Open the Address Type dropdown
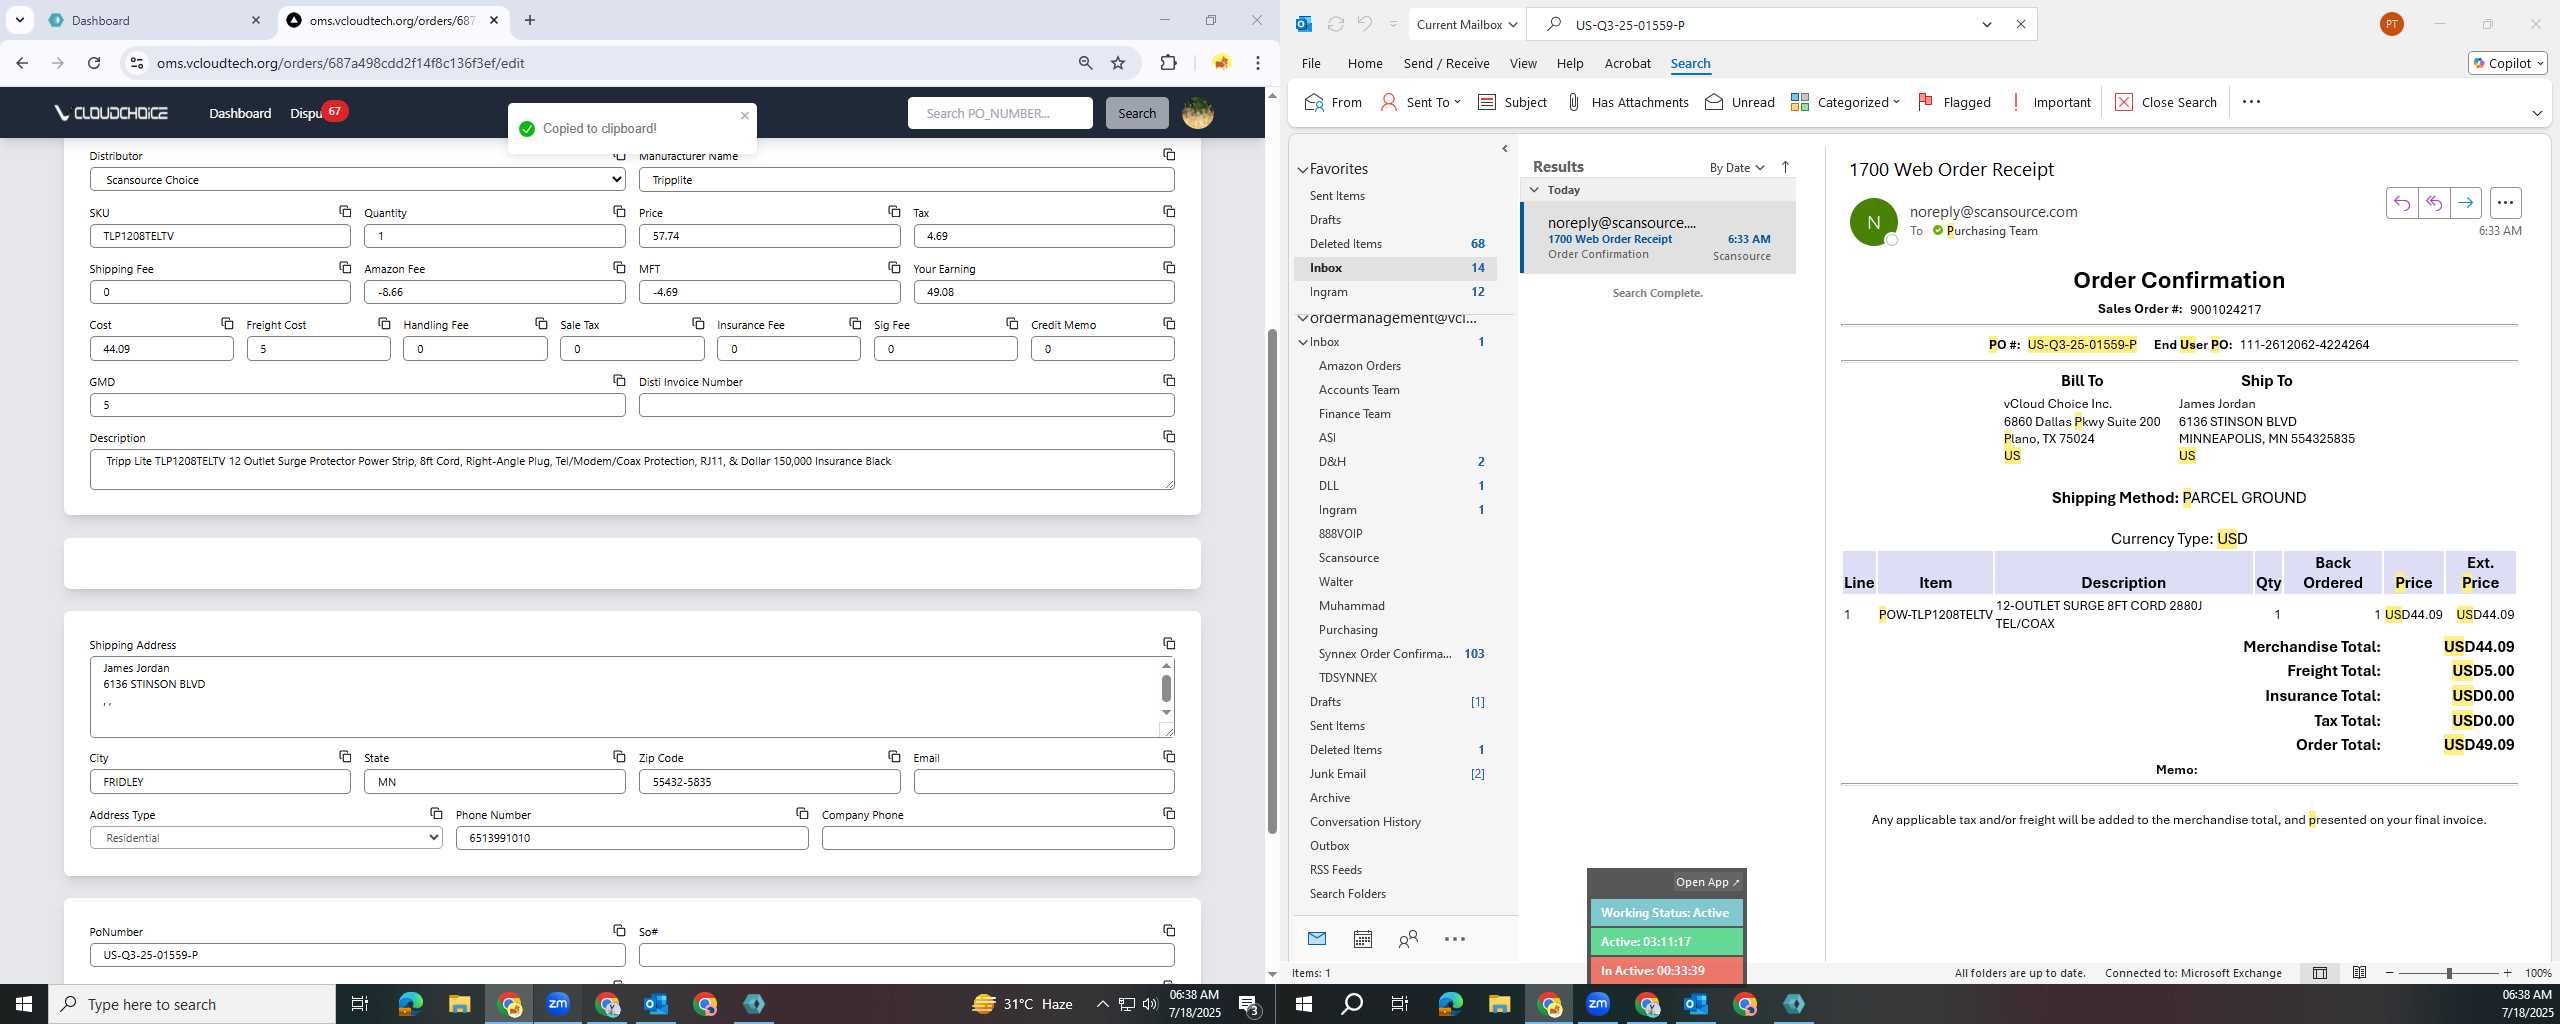Screen dimensions: 2560x1024 point(266,838)
